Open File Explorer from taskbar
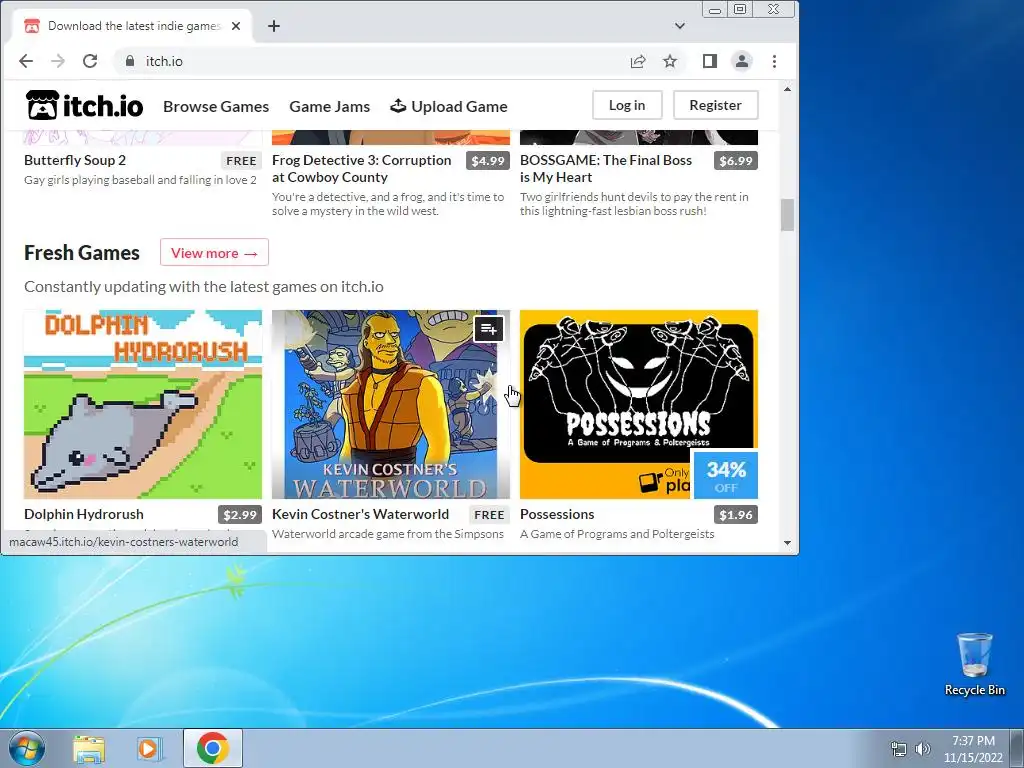Viewport: 1024px width, 768px height. pos(89,748)
